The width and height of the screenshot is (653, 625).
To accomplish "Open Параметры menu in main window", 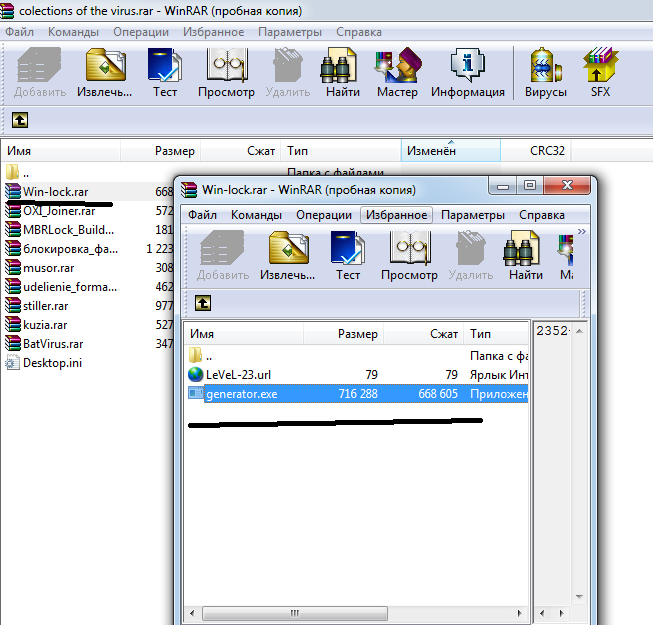I will coord(290,32).
